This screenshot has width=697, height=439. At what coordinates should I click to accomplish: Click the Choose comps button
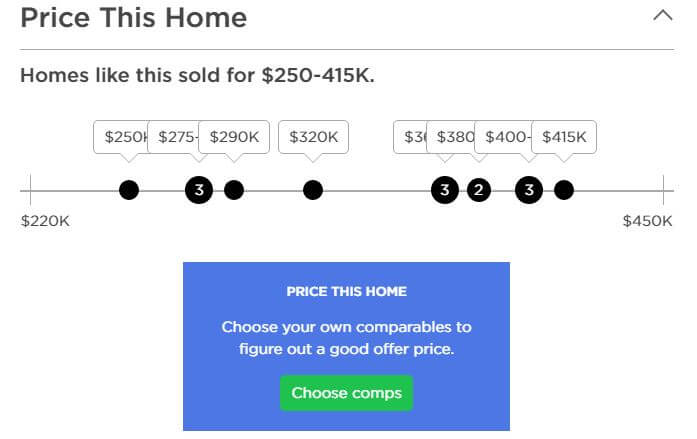[x=346, y=393]
